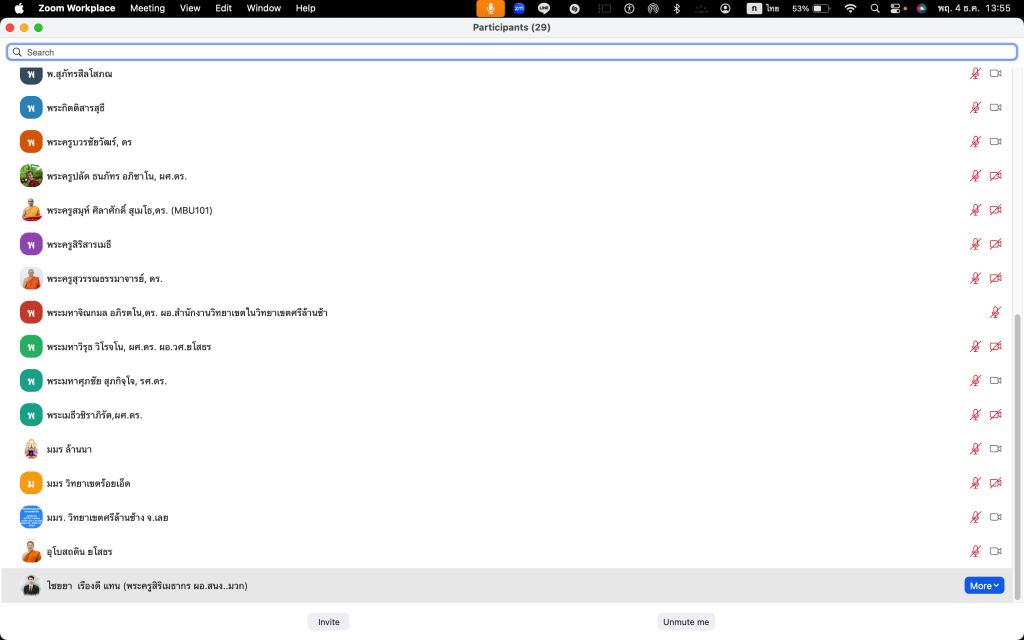Open the Zoom Workplace app menu
Image resolution: width=1024 pixels, height=640 pixels.
coord(76,8)
